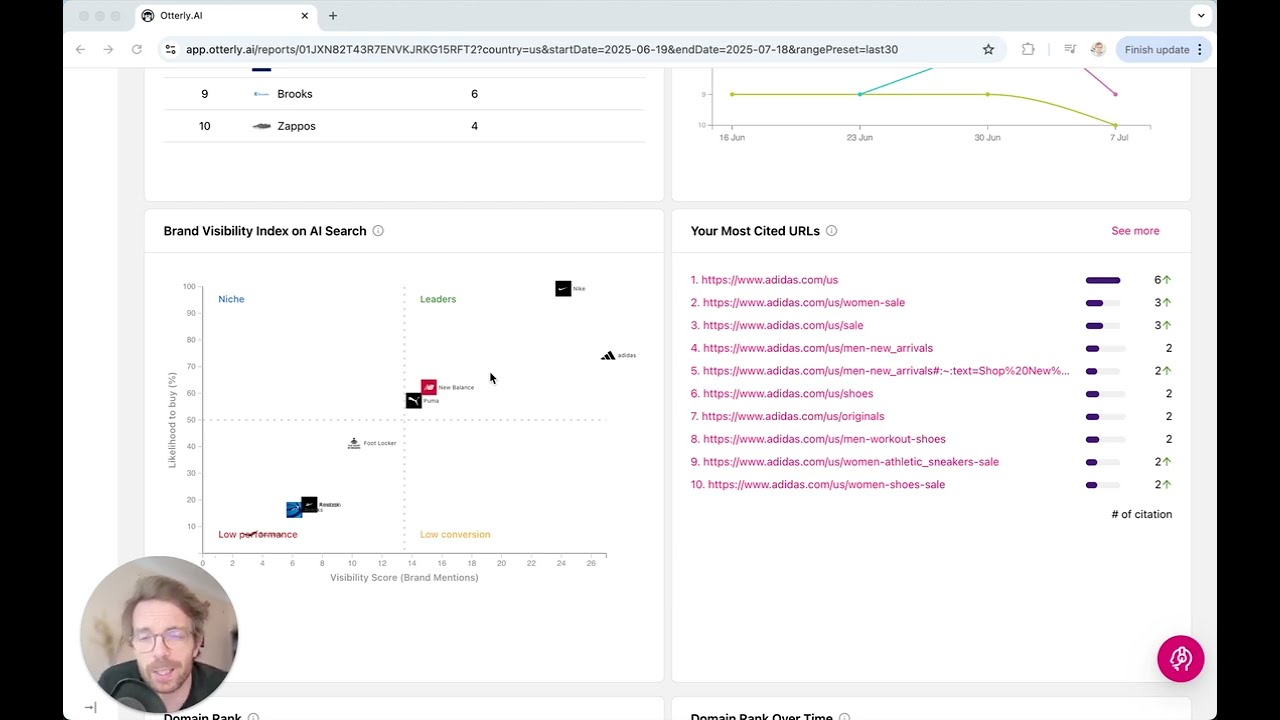Screen dimensions: 1280x720
Task: Bookmark this page with star icon
Action: (x=988, y=49)
